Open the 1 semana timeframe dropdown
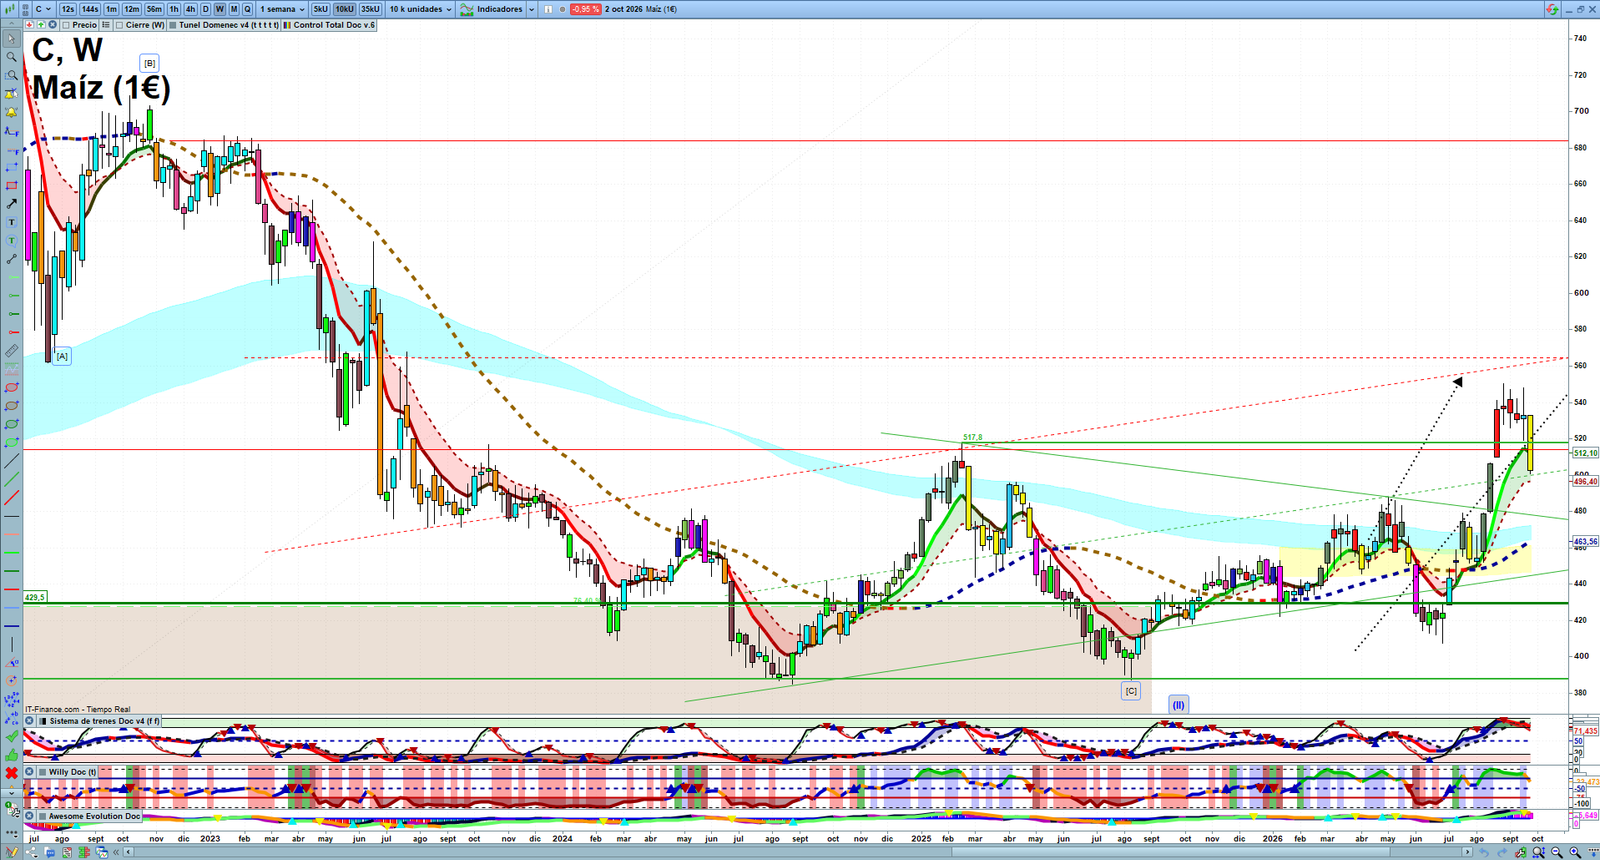The width and height of the screenshot is (1600, 860). click(x=283, y=9)
